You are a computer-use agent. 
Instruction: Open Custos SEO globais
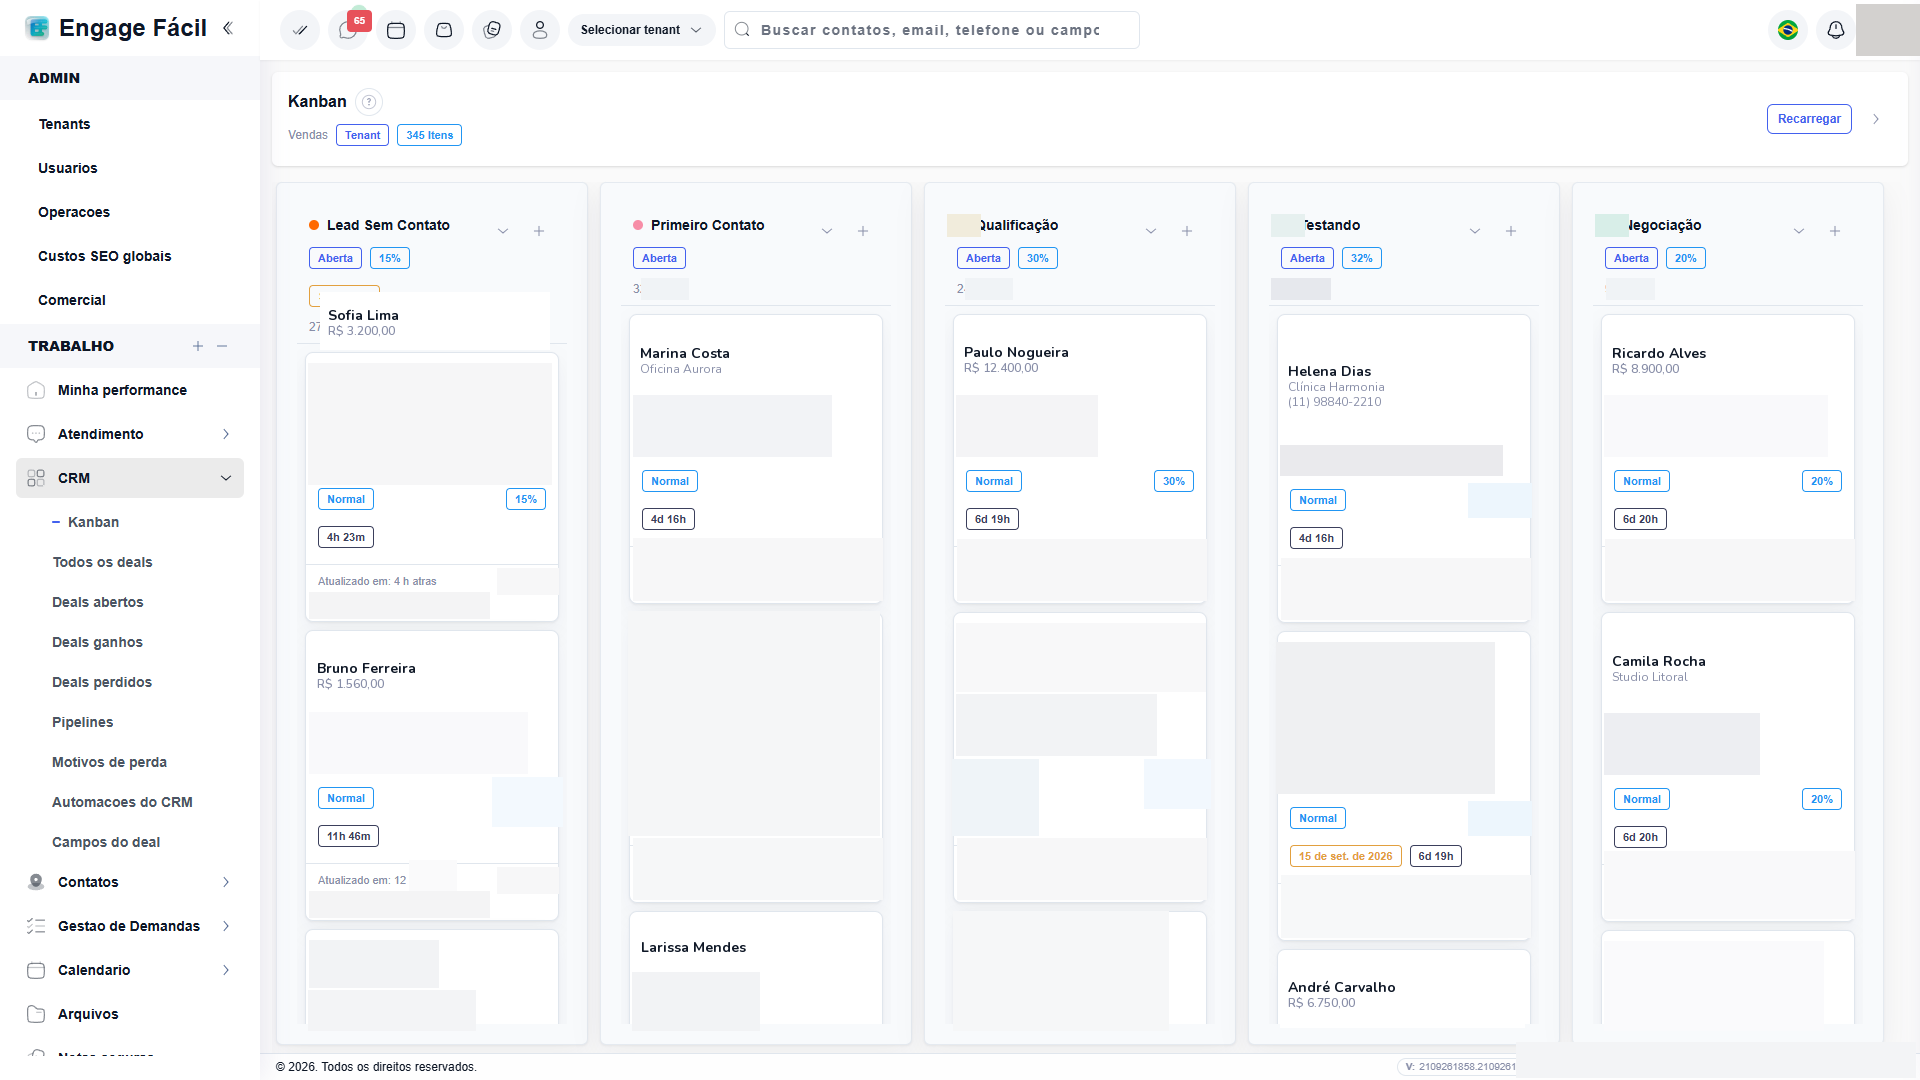point(105,256)
